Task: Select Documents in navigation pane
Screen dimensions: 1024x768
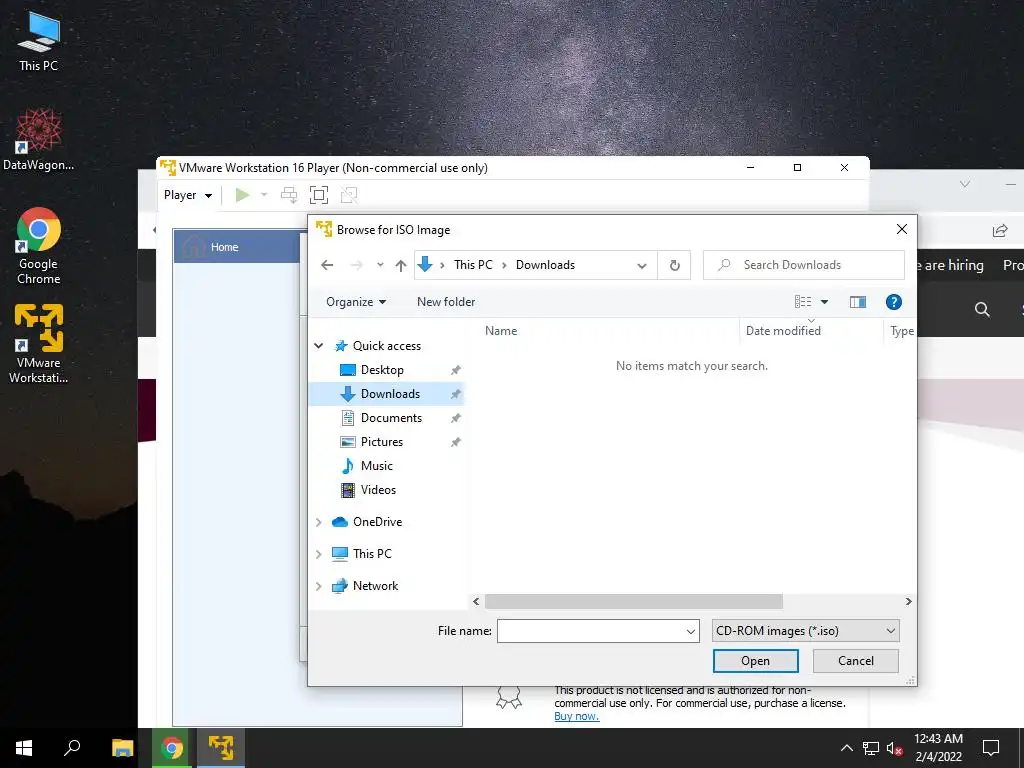Action: (391, 418)
